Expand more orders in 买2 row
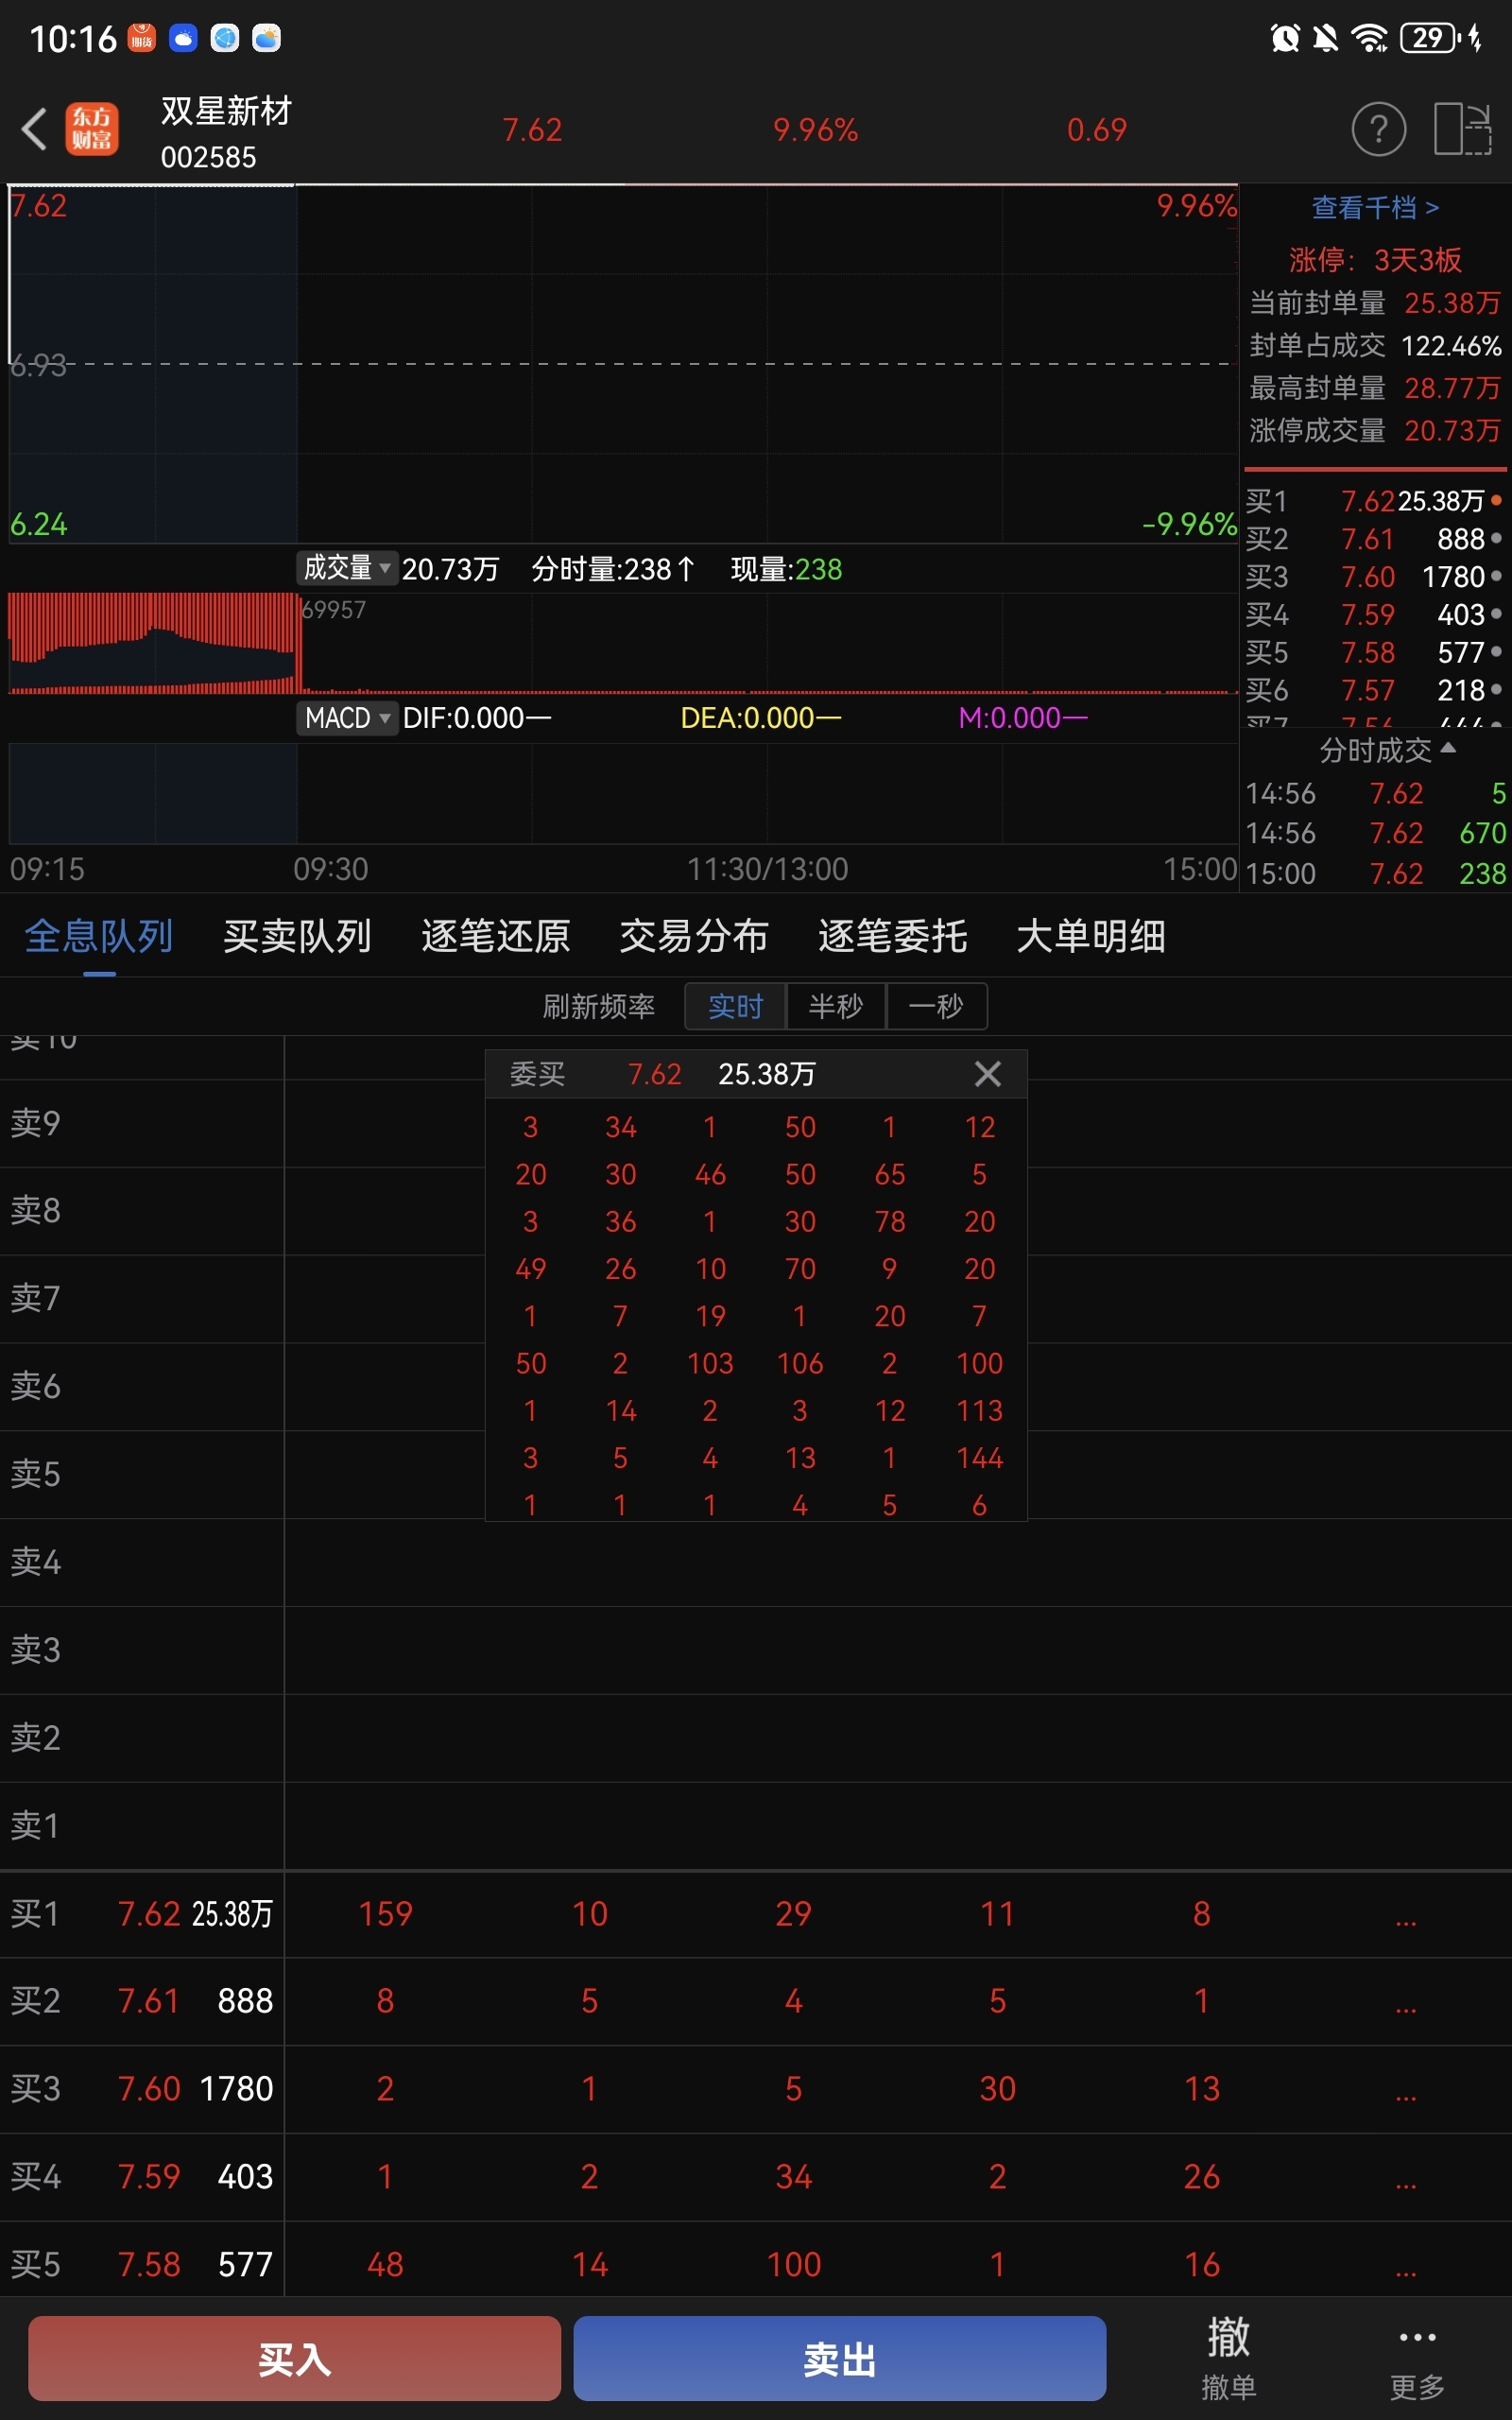This screenshot has height=2420, width=1512. pyautogui.click(x=1406, y=2008)
